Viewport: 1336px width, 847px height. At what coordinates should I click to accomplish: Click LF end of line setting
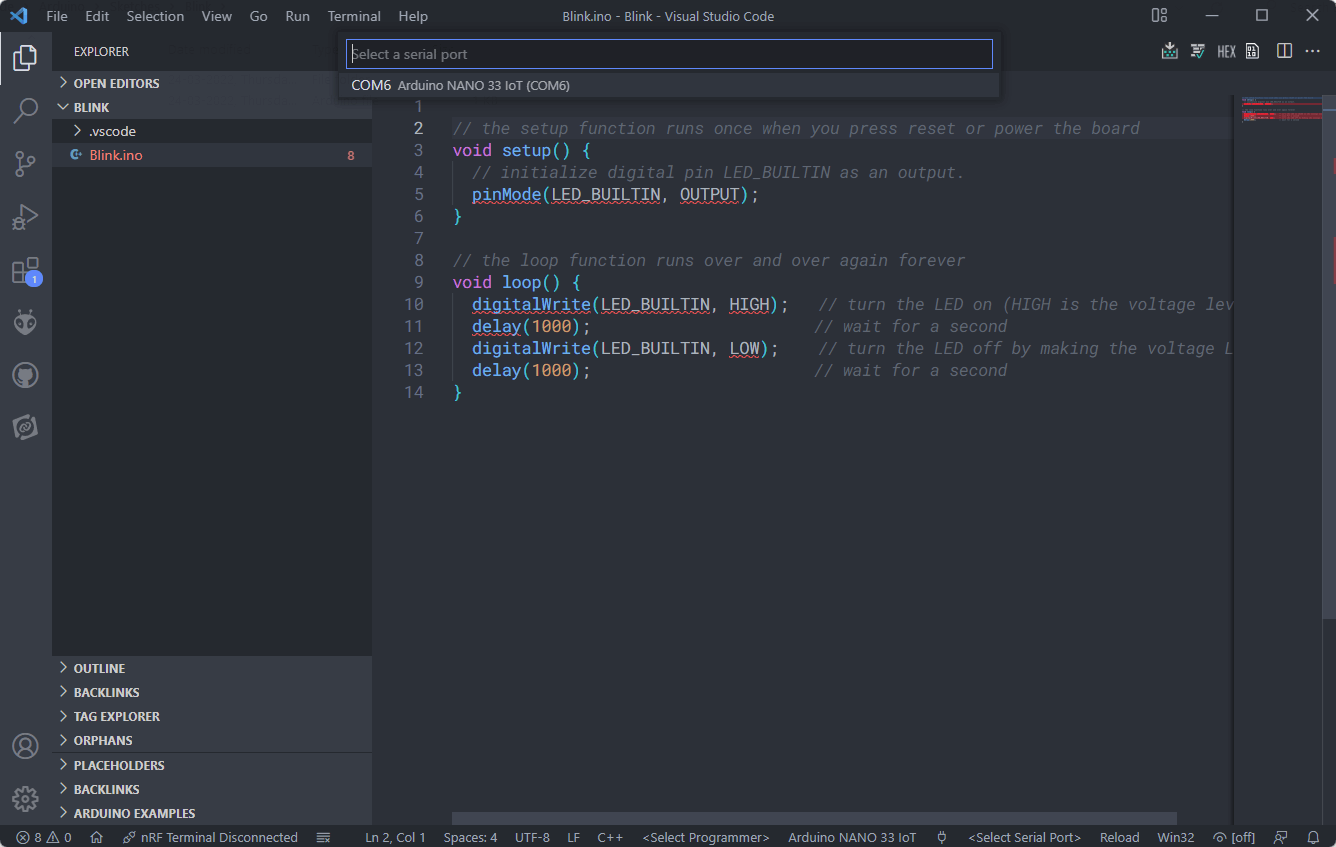[x=574, y=837]
